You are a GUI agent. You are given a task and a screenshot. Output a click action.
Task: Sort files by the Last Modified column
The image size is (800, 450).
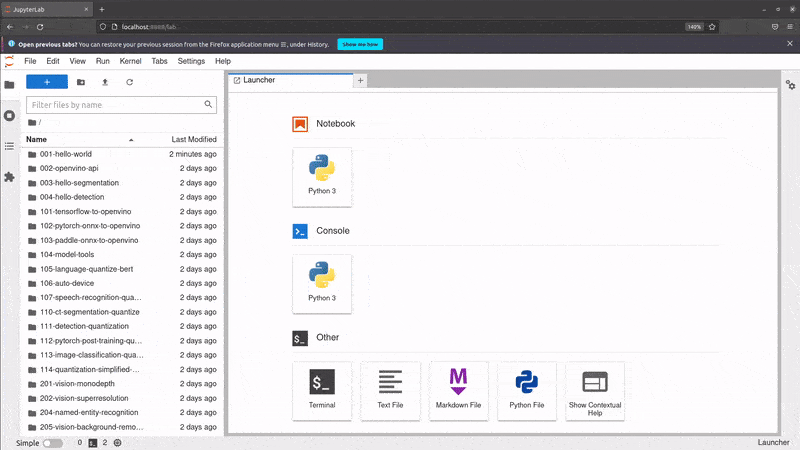tap(194, 139)
